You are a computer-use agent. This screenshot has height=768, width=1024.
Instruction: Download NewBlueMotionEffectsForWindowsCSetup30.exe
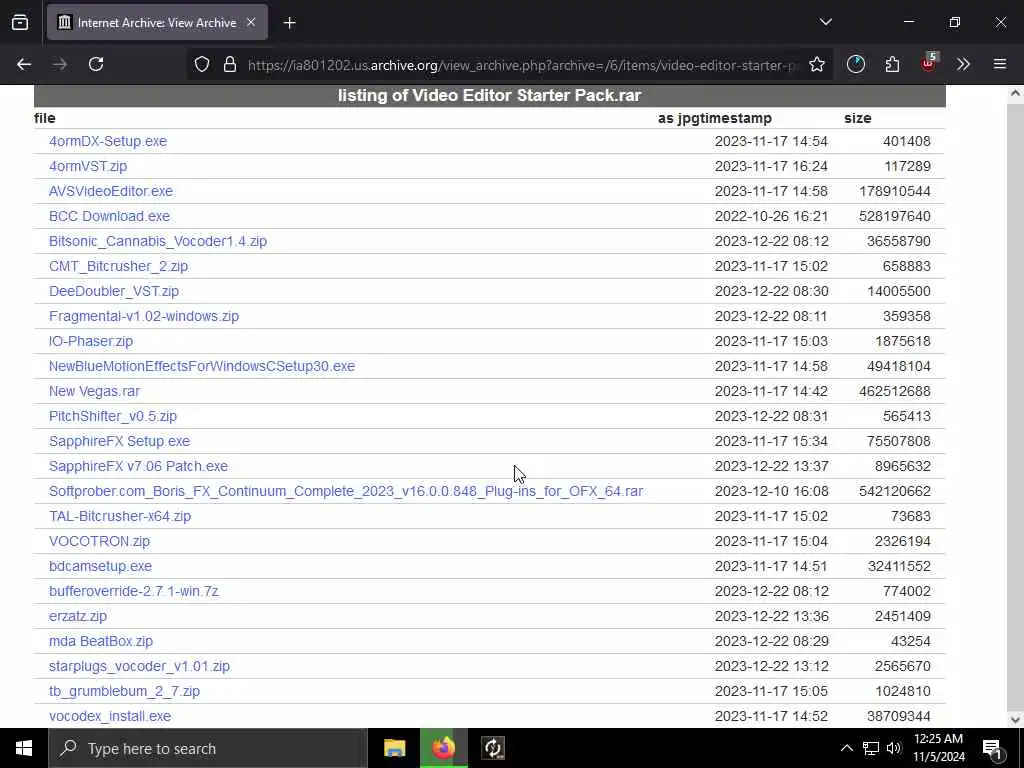click(202, 366)
